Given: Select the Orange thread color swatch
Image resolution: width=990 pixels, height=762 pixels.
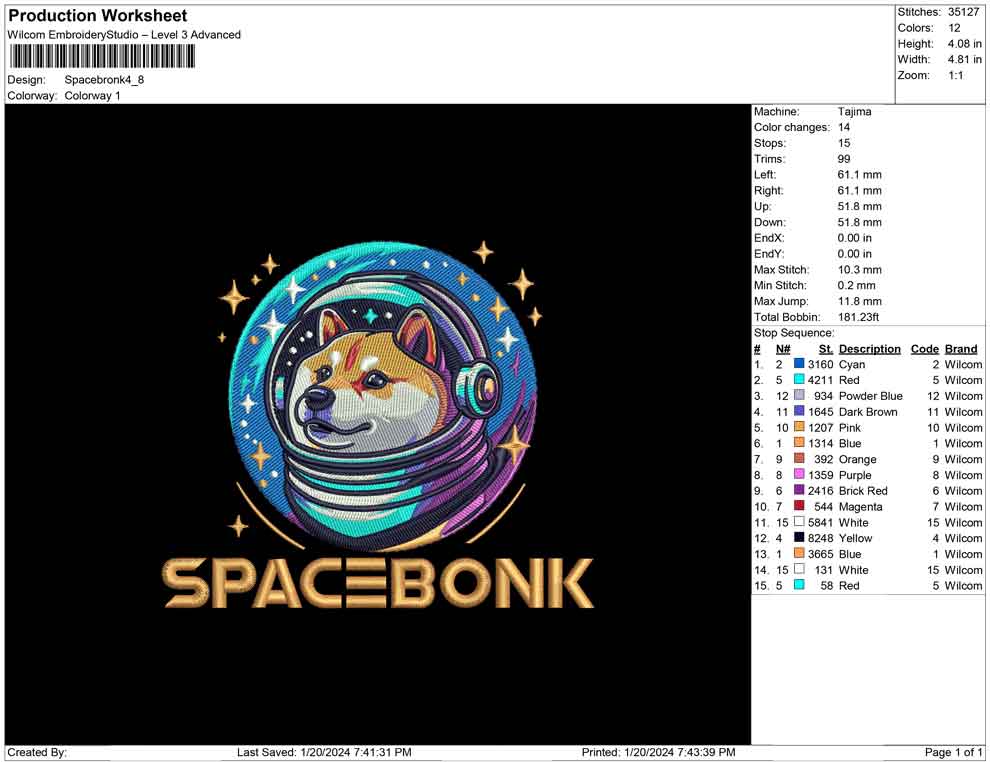Looking at the screenshot, I should [x=799, y=459].
